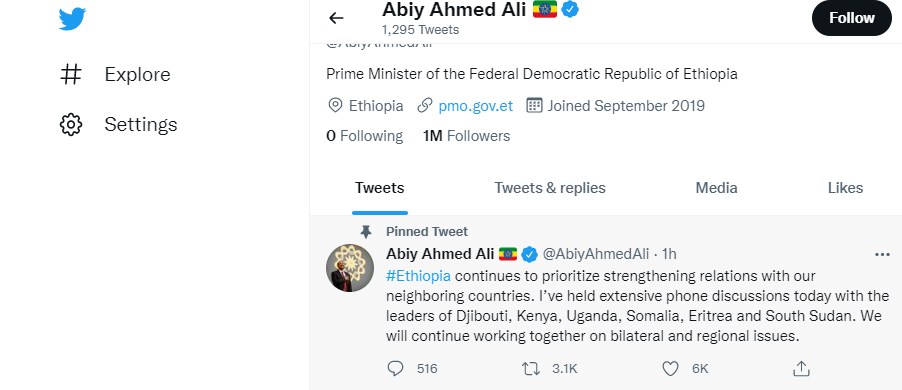Click the Twitter bird logo
Image resolution: width=902 pixels, height=390 pixels.
(x=72, y=19)
